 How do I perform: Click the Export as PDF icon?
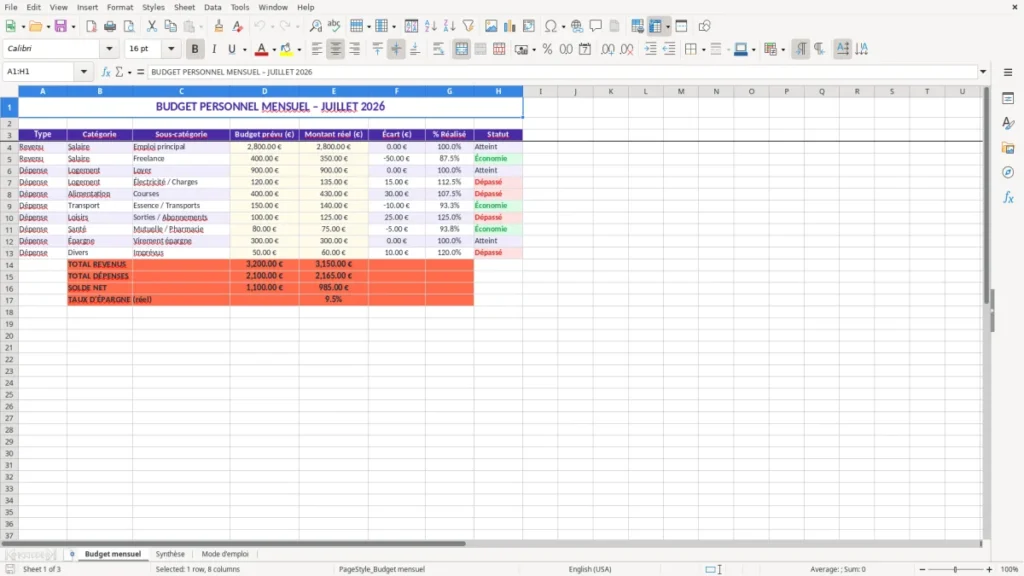[91, 26]
